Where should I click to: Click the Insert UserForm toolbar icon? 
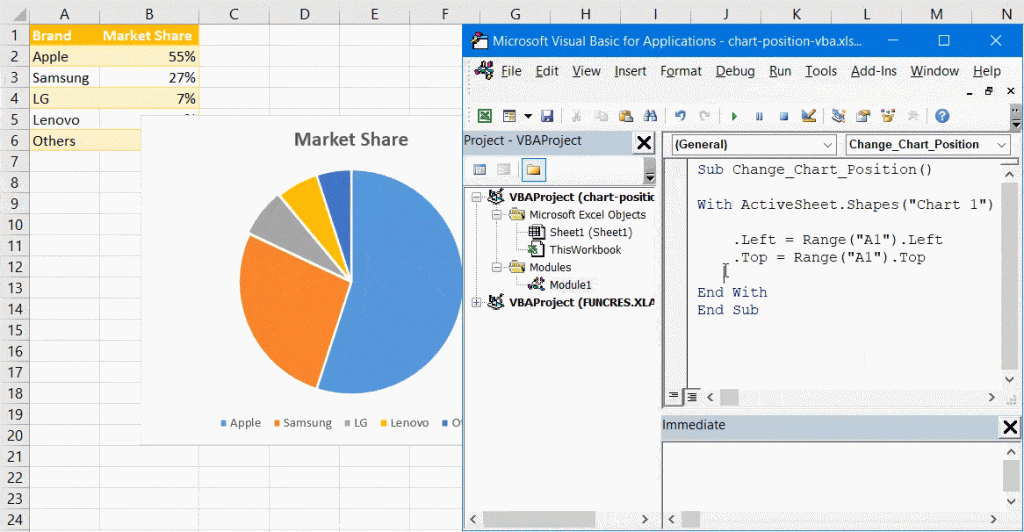tap(509, 116)
